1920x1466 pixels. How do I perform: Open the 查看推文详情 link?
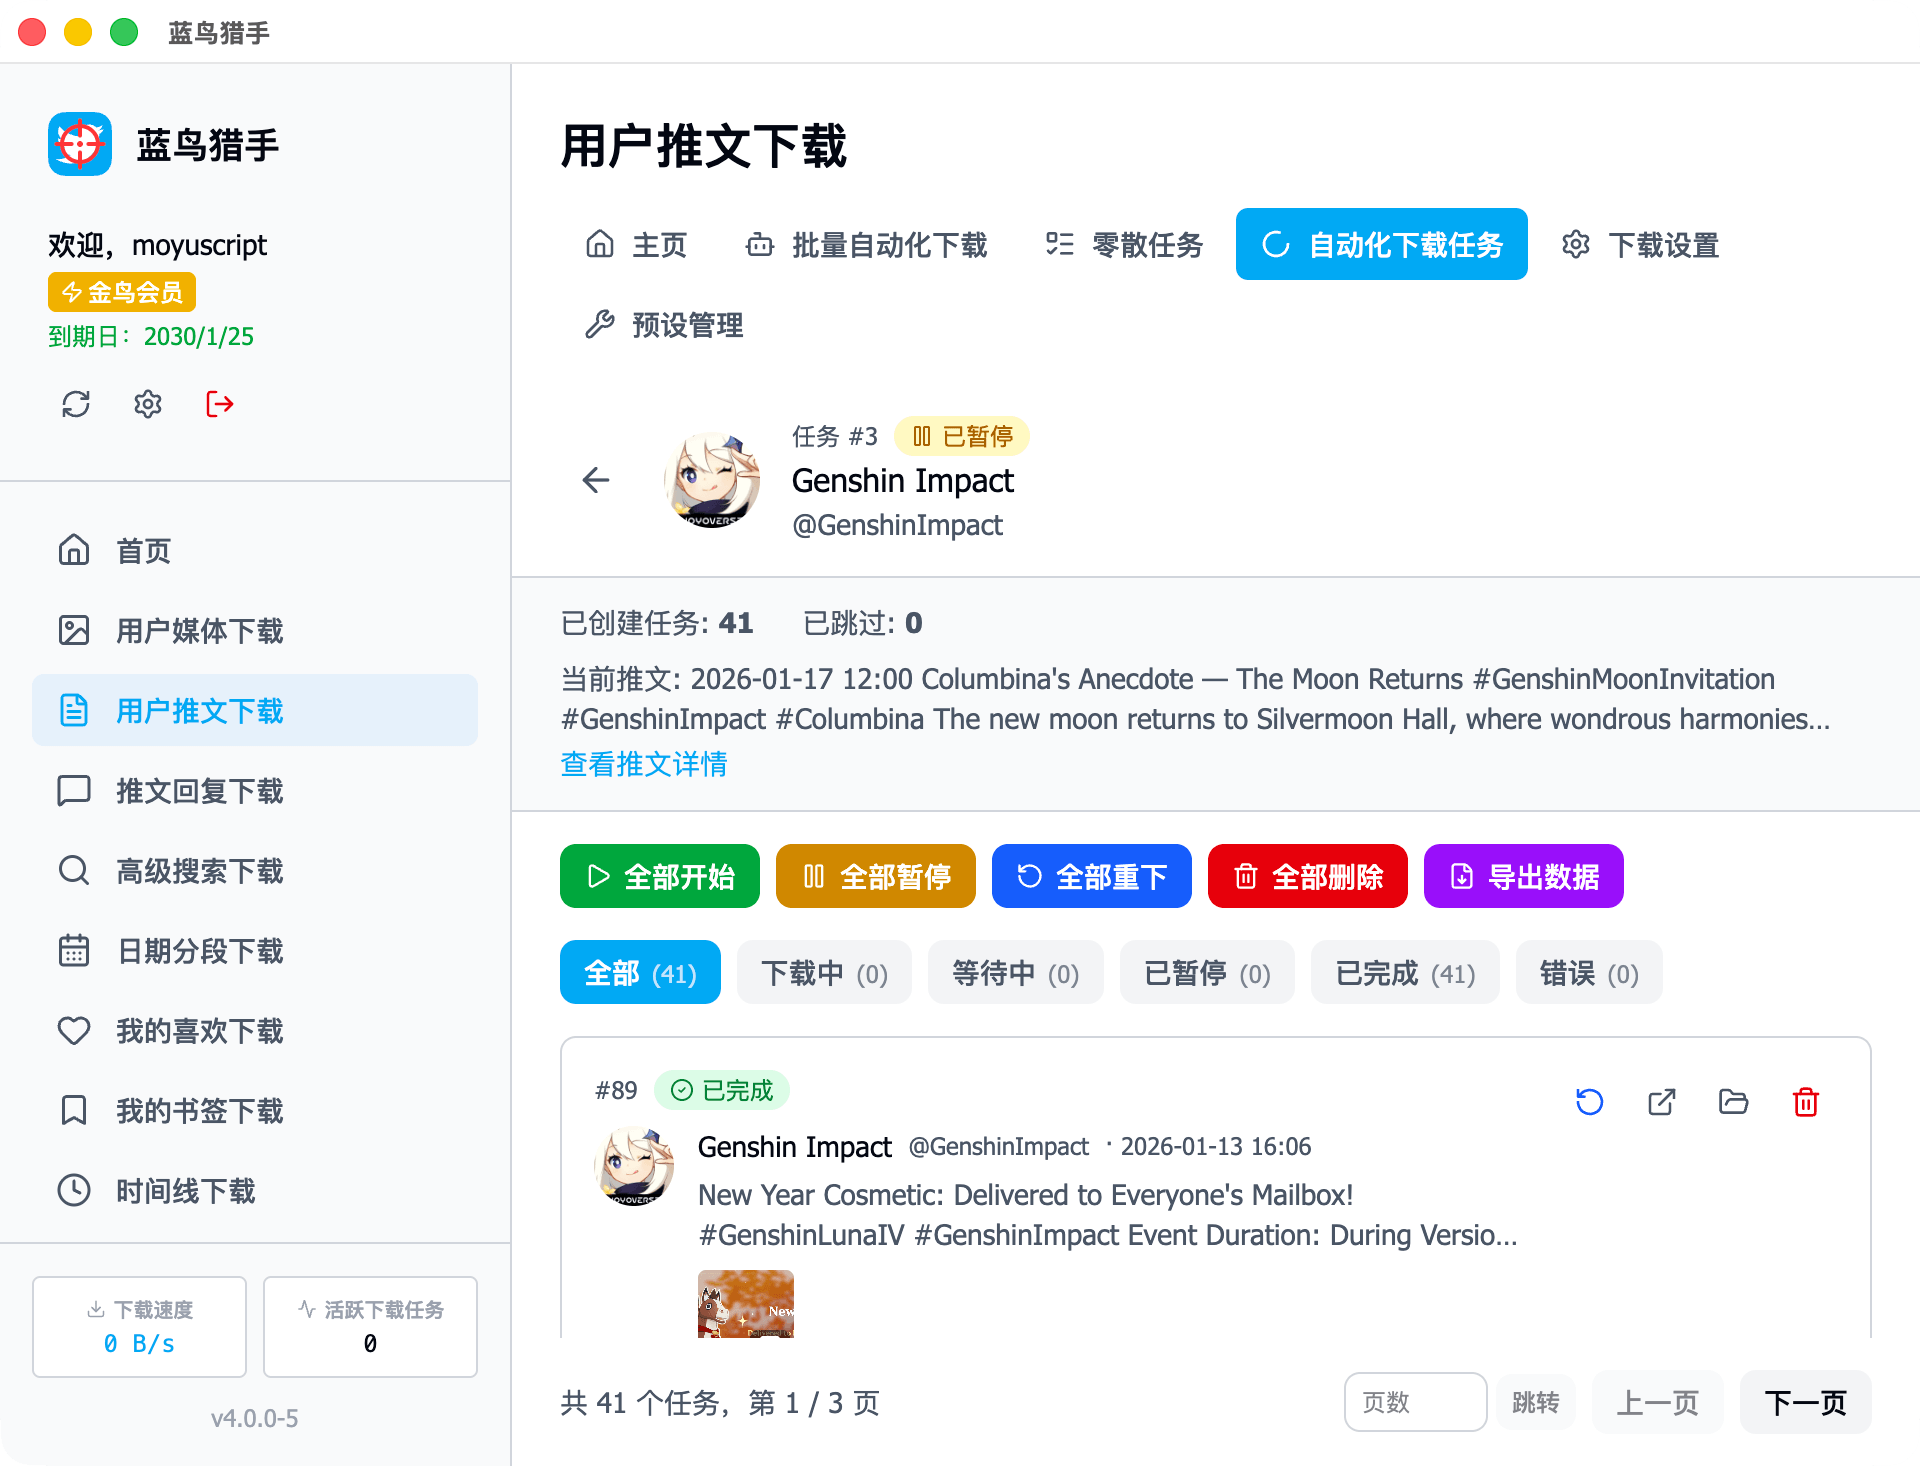[644, 764]
